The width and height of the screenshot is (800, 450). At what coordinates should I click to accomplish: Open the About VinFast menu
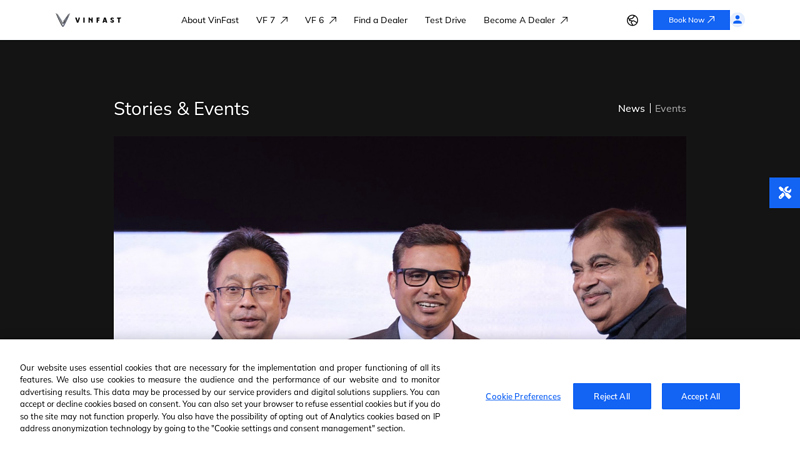(210, 20)
